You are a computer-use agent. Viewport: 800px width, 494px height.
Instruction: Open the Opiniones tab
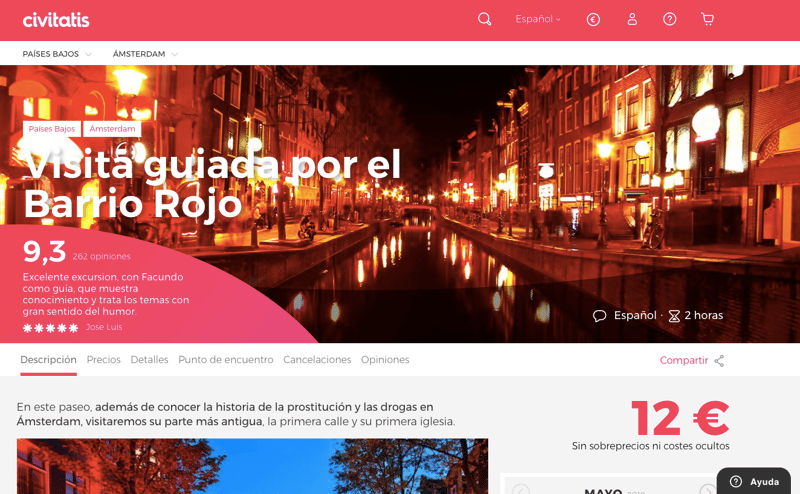tap(385, 360)
